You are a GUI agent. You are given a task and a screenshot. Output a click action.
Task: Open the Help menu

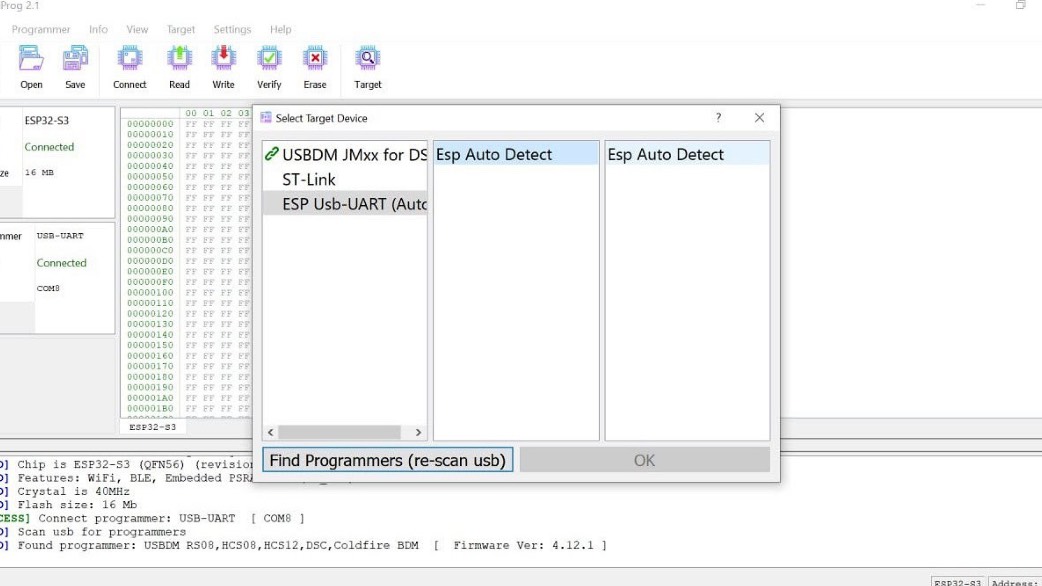click(280, 29)
